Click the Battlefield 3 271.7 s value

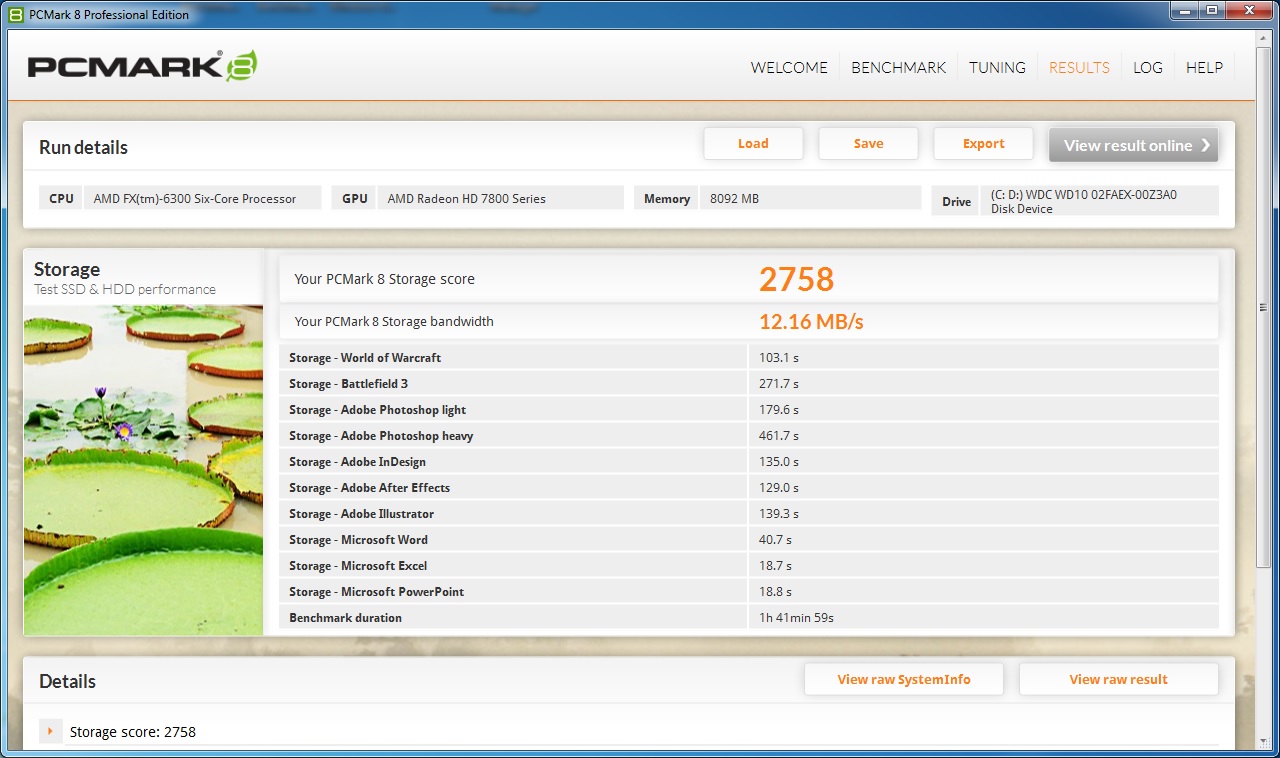pyautogui.click(x=778, y=384)
